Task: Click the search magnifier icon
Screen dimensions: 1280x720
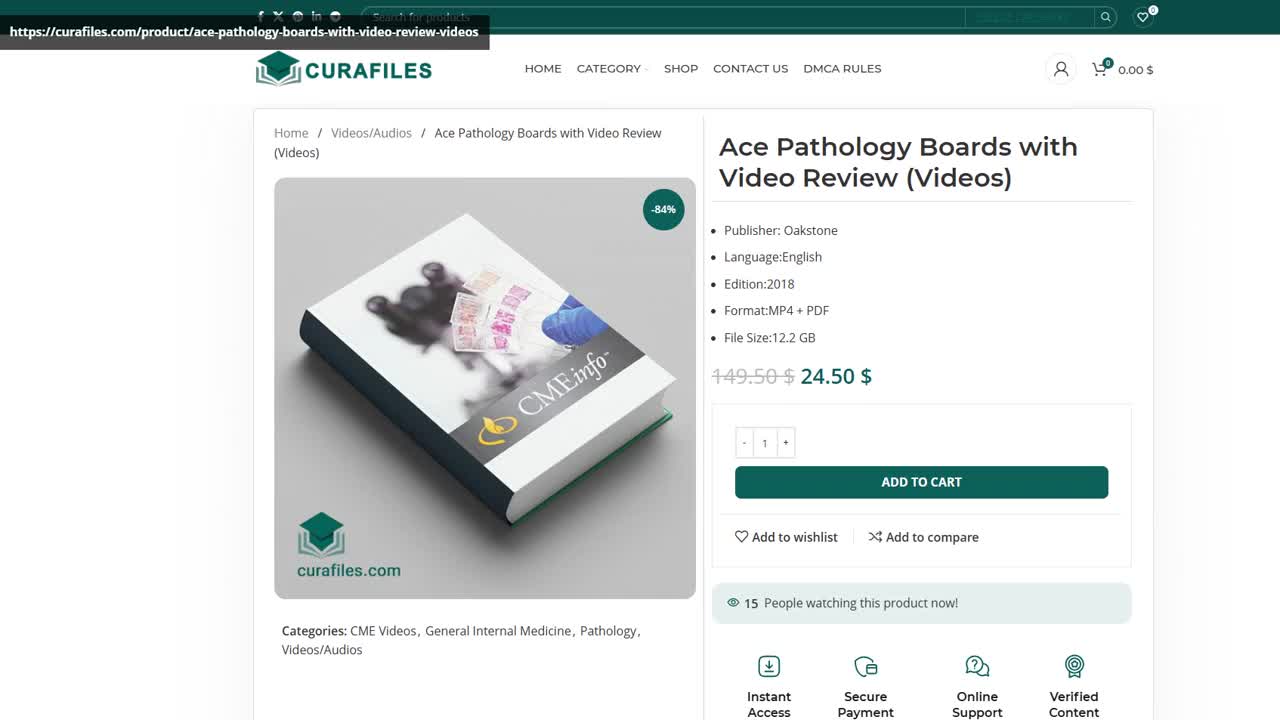Action: (1105, 17)
